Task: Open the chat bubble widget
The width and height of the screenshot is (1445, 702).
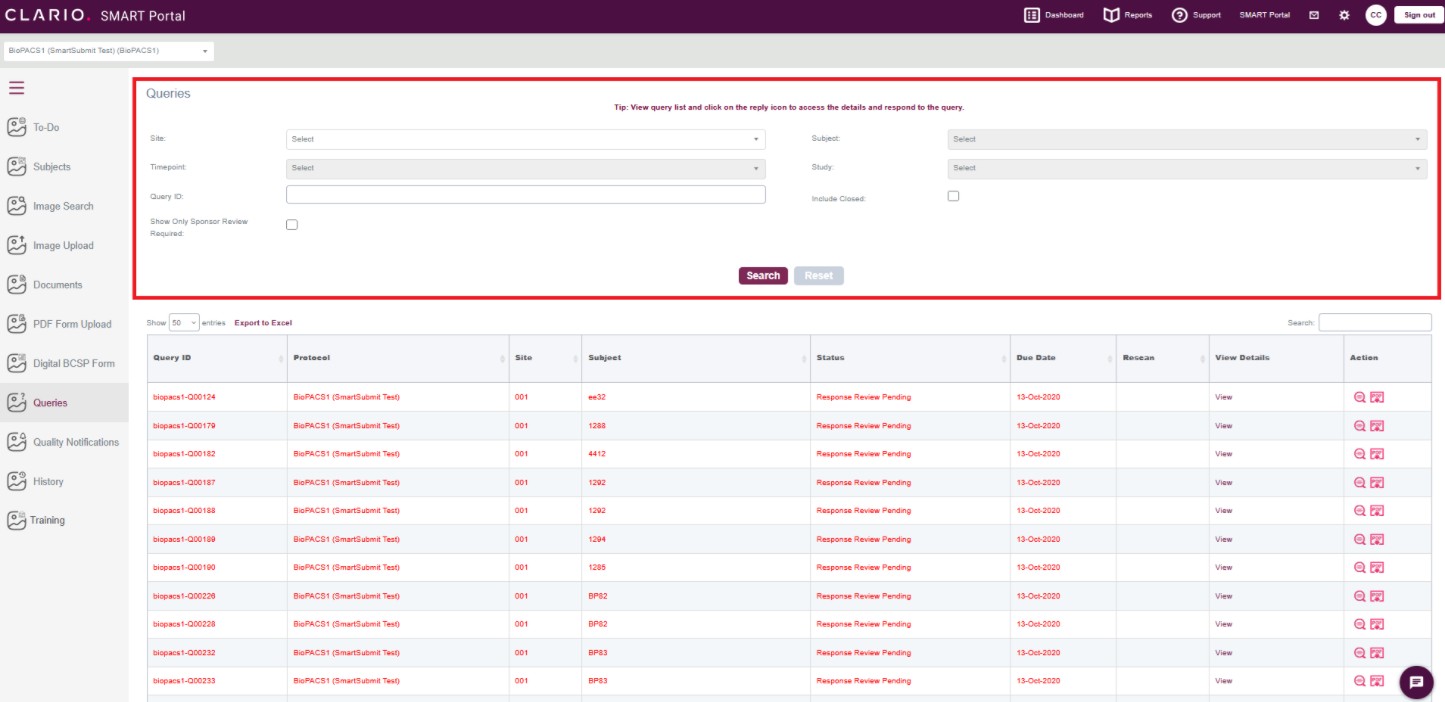Action: (1415, 682)
